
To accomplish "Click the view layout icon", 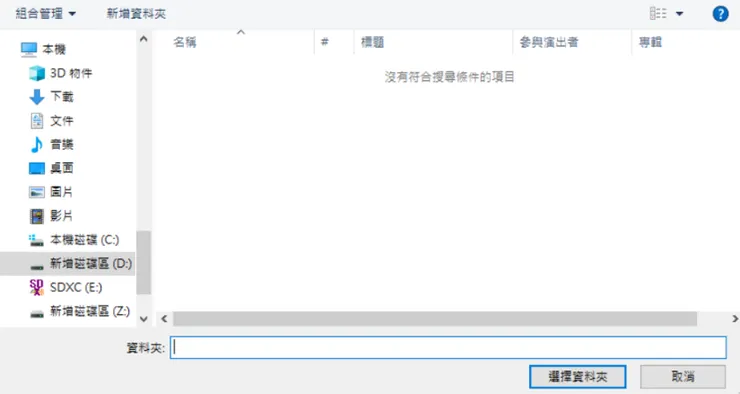I will coord(658,14).
